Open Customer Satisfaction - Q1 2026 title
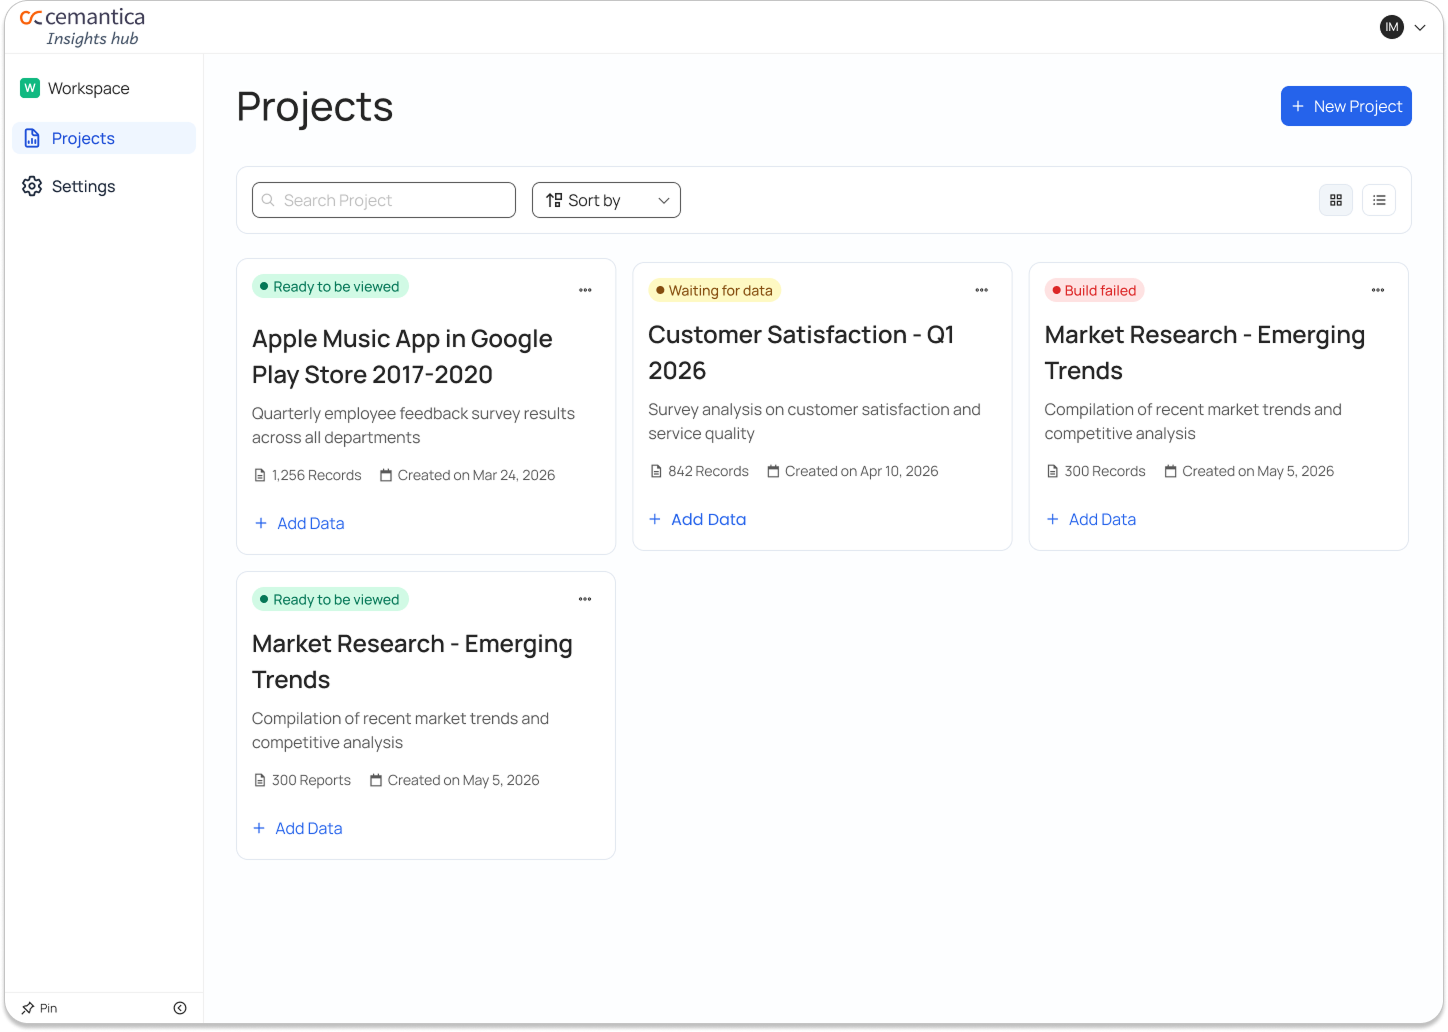Viewport: 1448px width, 1032px height. [x=801, y=352]
